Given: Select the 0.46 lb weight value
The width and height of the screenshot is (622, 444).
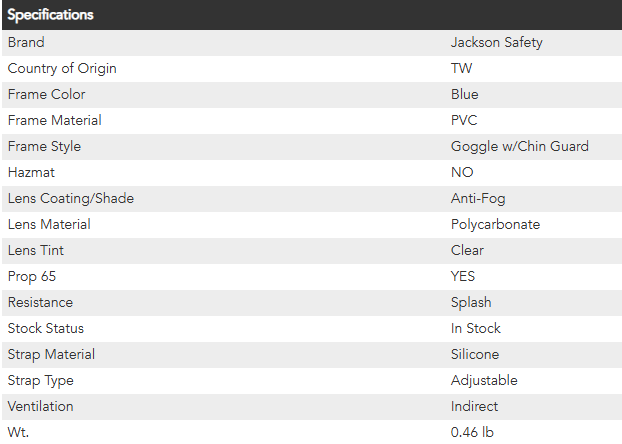Looking at the screenshot, I should pos(472,432).
